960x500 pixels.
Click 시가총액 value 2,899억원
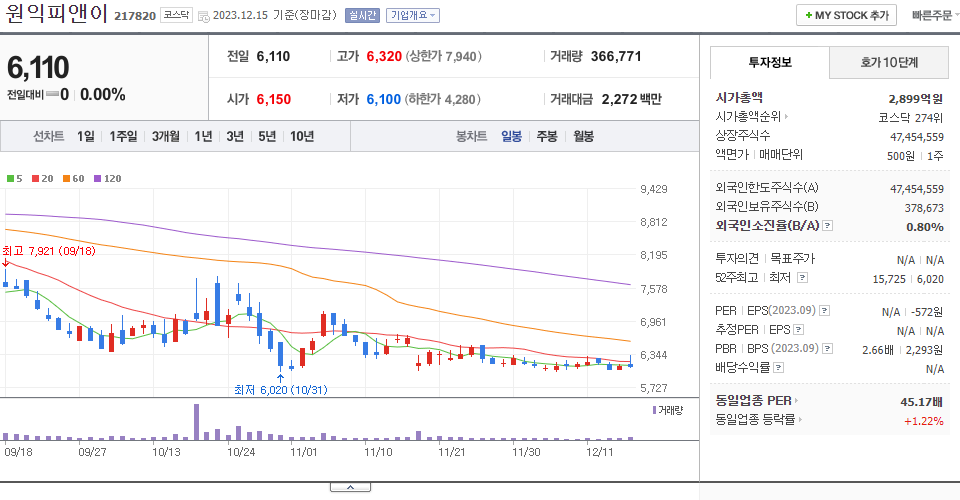[x=915, y=99]
